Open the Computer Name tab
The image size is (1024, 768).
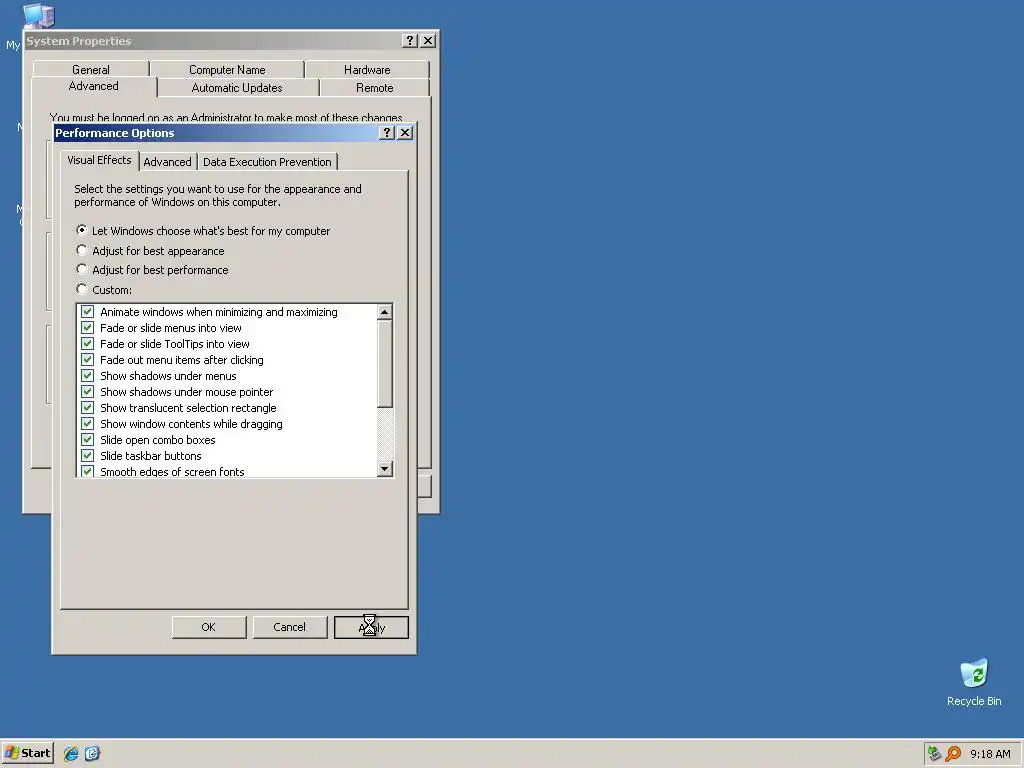[227, 69]
